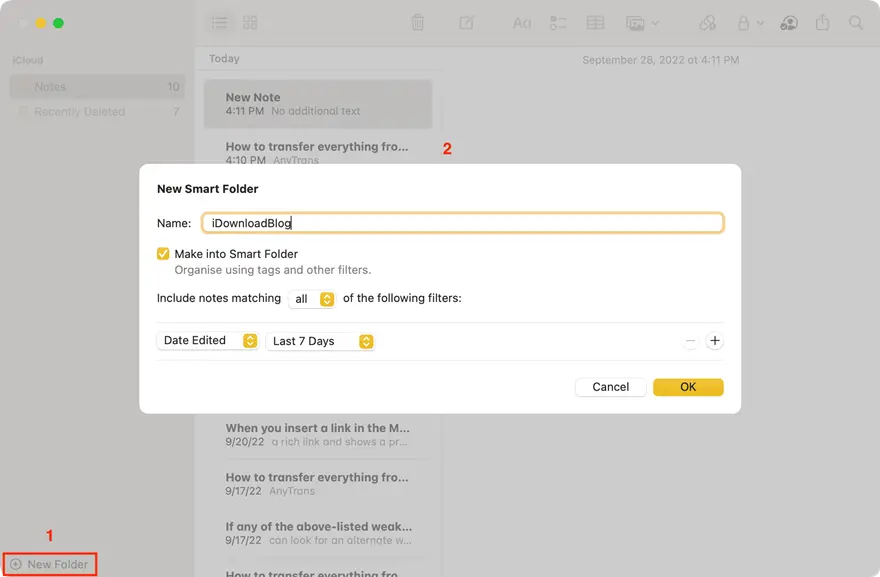Switch to gallery view icon

tap(250, 22)
